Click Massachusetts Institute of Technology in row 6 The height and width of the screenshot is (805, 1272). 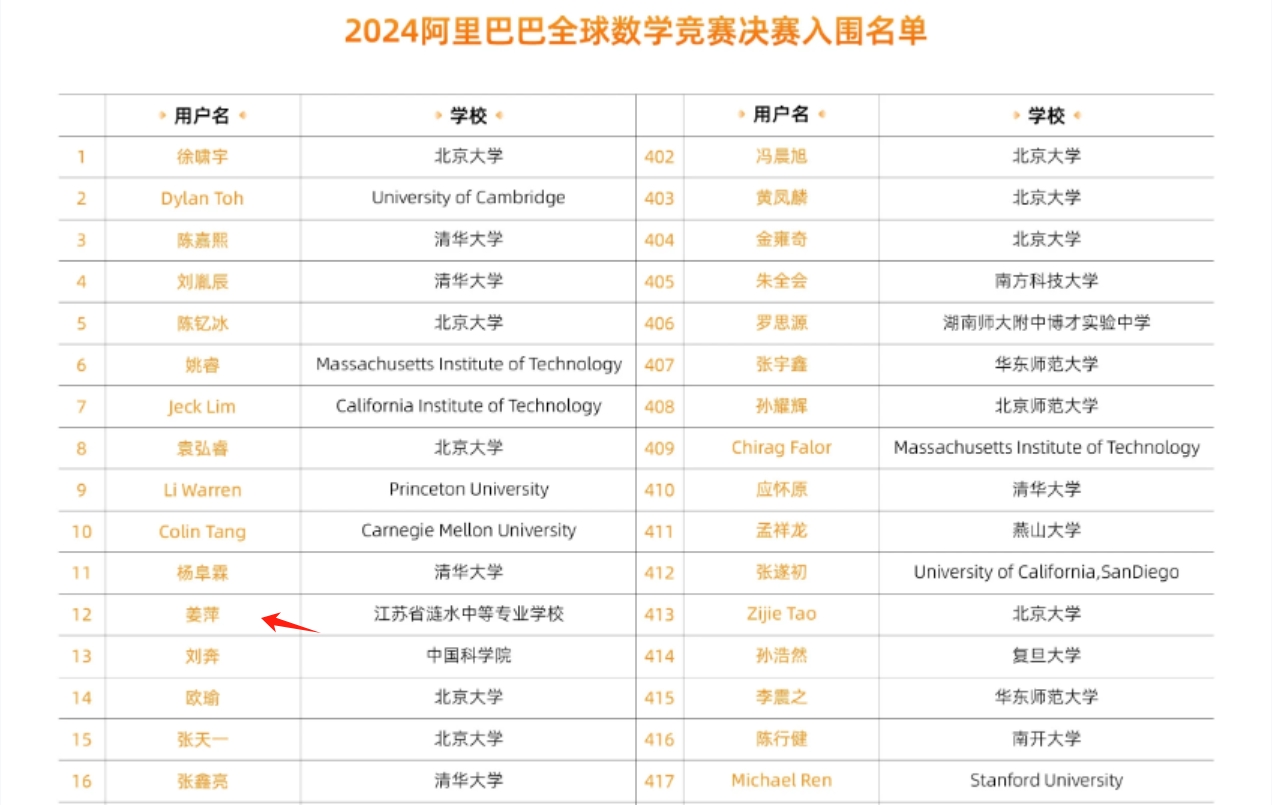(x=468, y=364)
